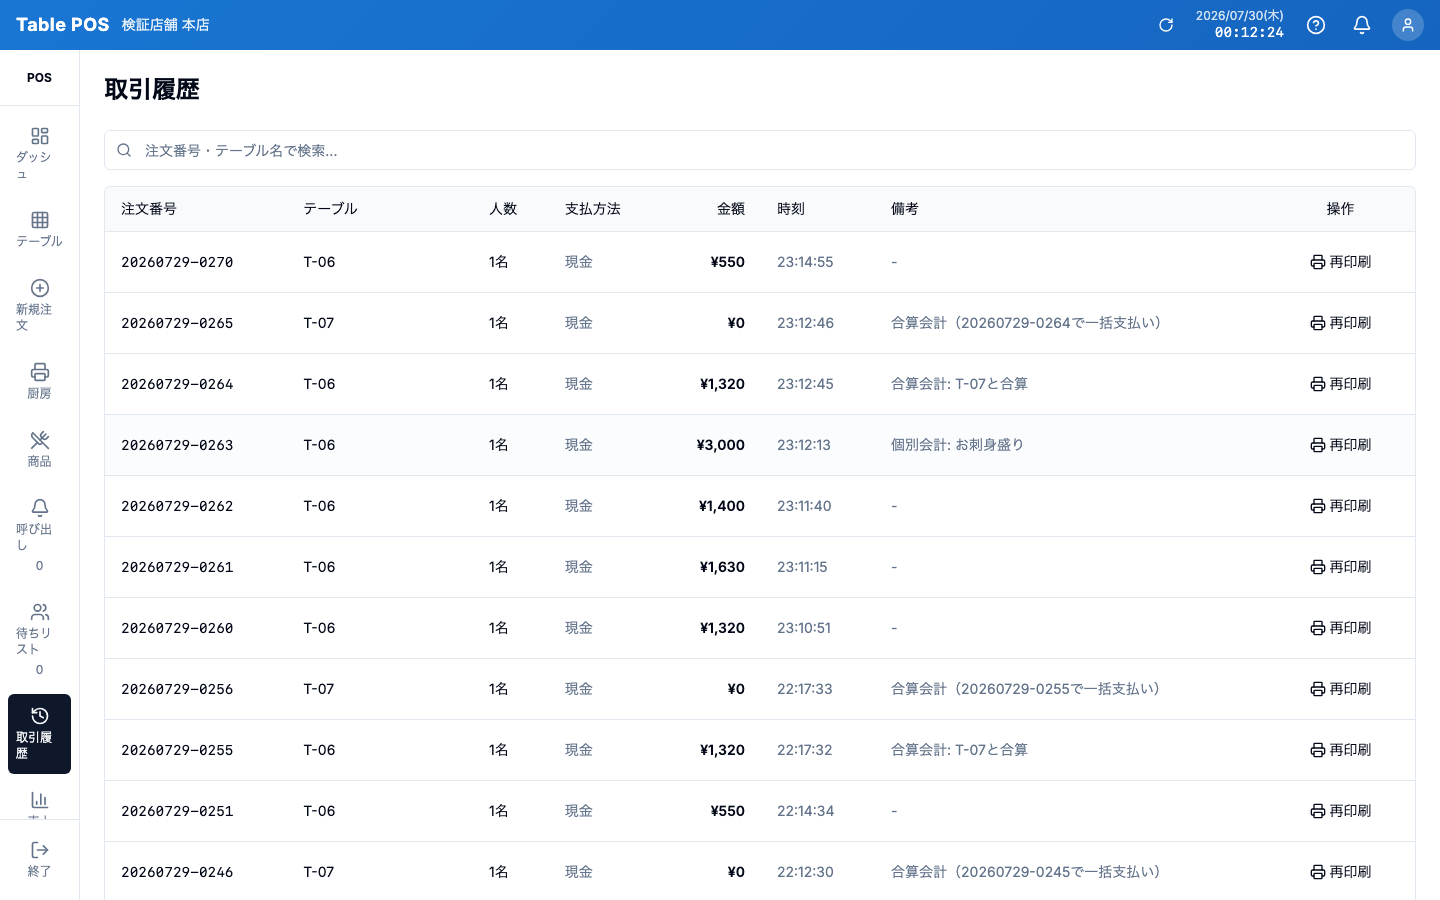
Task: Click note 合算会計（20260729-0255で一括支払い）
Action: coord(1026,689)
